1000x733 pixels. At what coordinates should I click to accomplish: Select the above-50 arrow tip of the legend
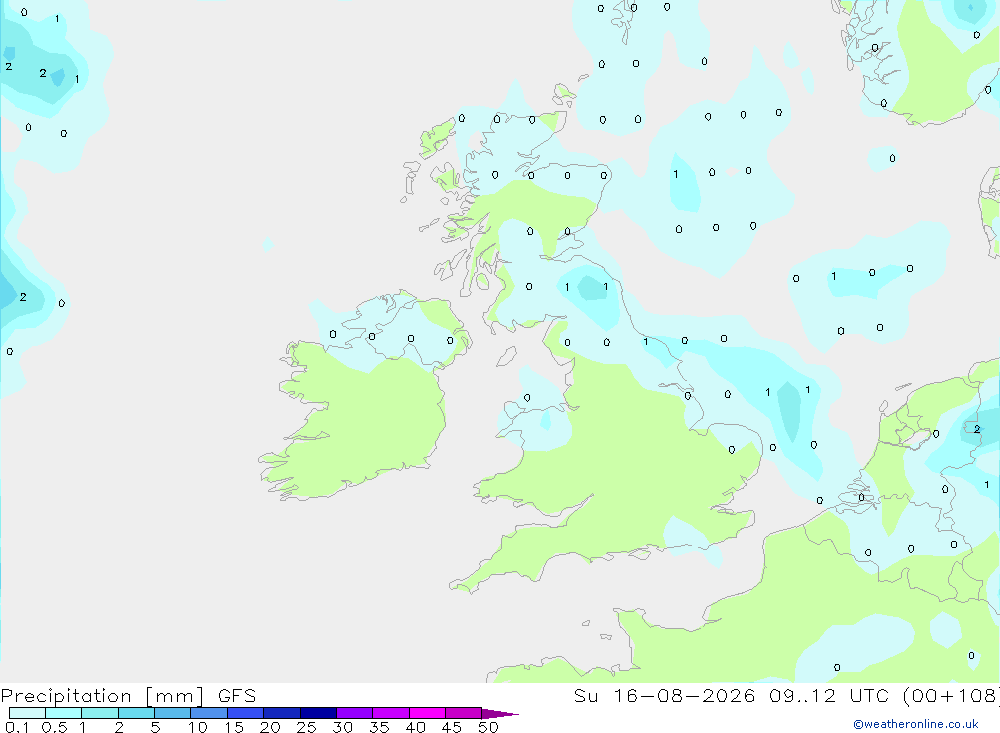click(x=500, y=713)
